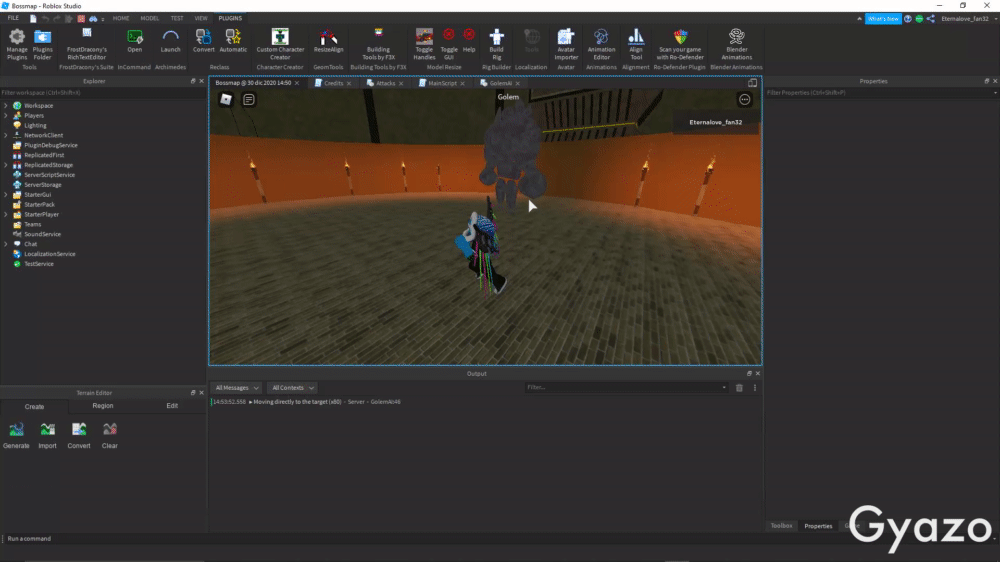1000x562 pixels.
Task: Click the share icon in title ribbon
Action: (x=930, y=18)
